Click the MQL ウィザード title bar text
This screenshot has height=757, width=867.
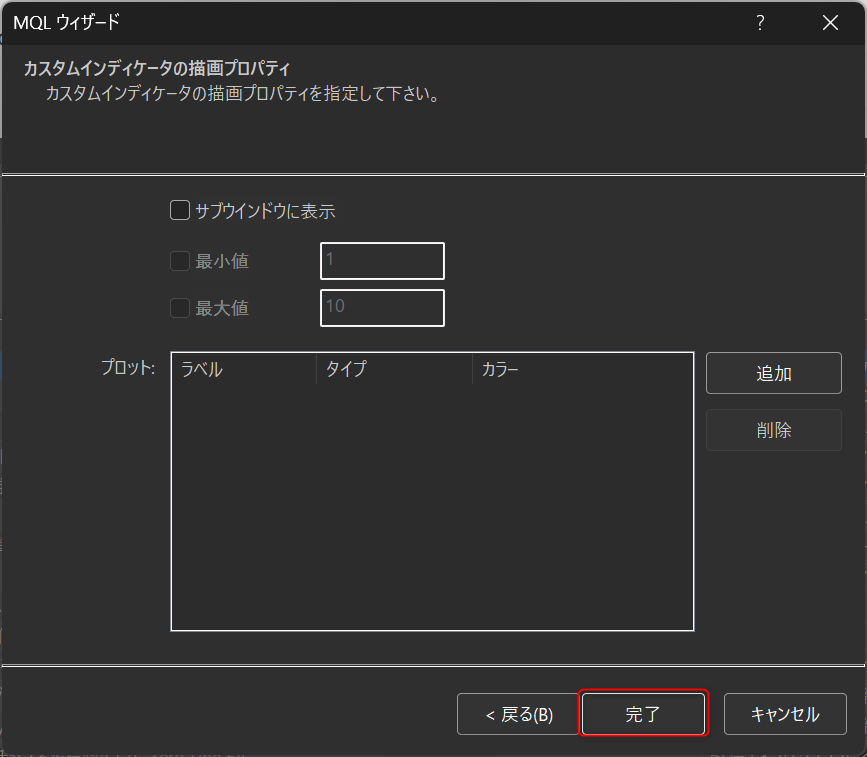67,22
